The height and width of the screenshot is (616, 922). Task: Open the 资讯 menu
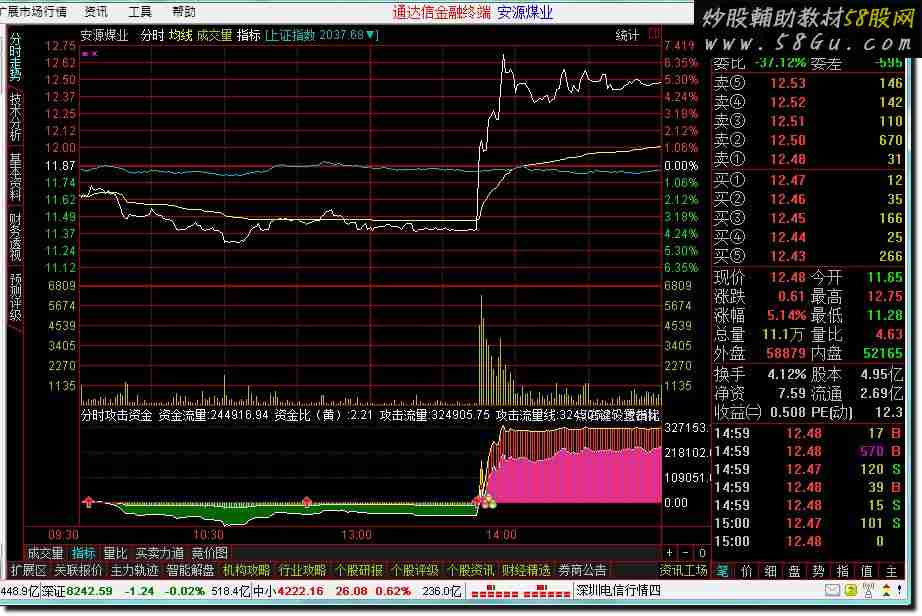[96, 11]
